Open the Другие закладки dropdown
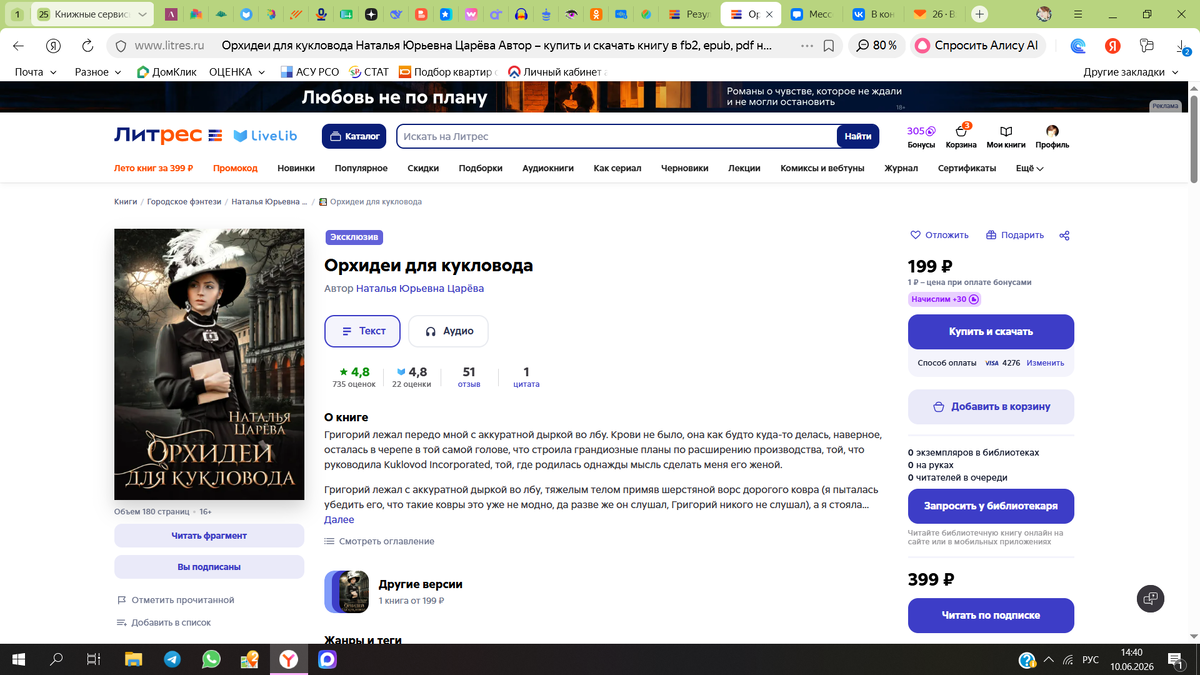The width and height of the screenshot is (1200, 675). pos(1131,72)
